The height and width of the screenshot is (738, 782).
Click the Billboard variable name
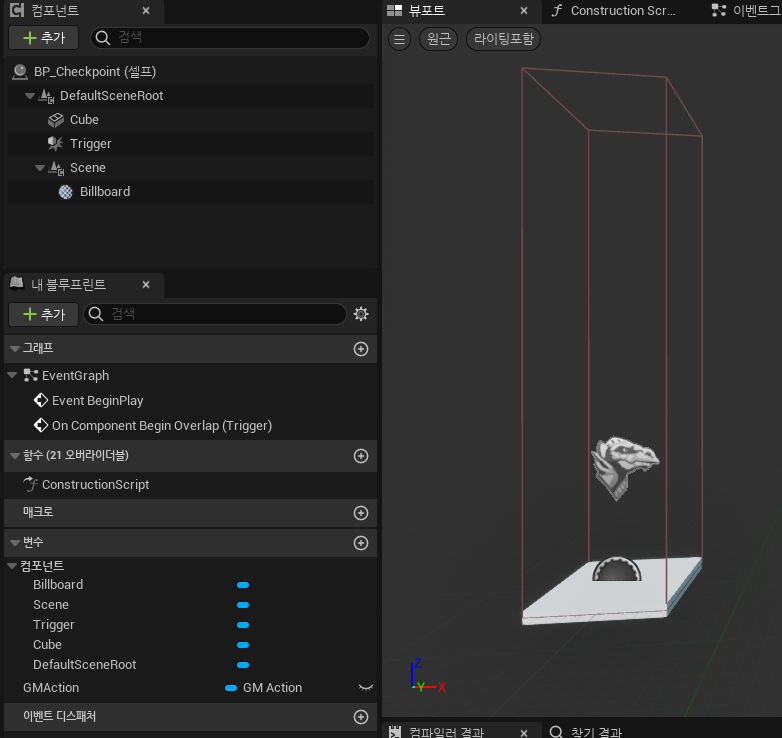(x=58, y=585)
